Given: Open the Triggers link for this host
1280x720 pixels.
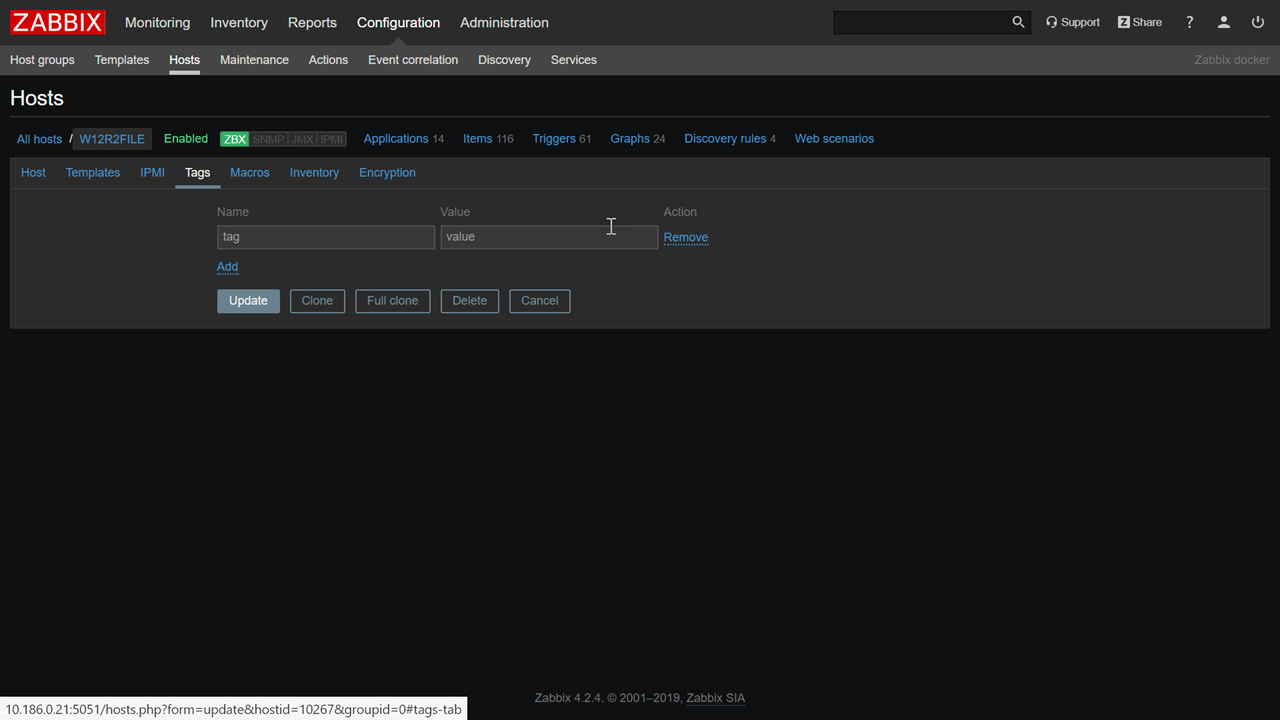Looking at the screenshot, I should (553, 139).
